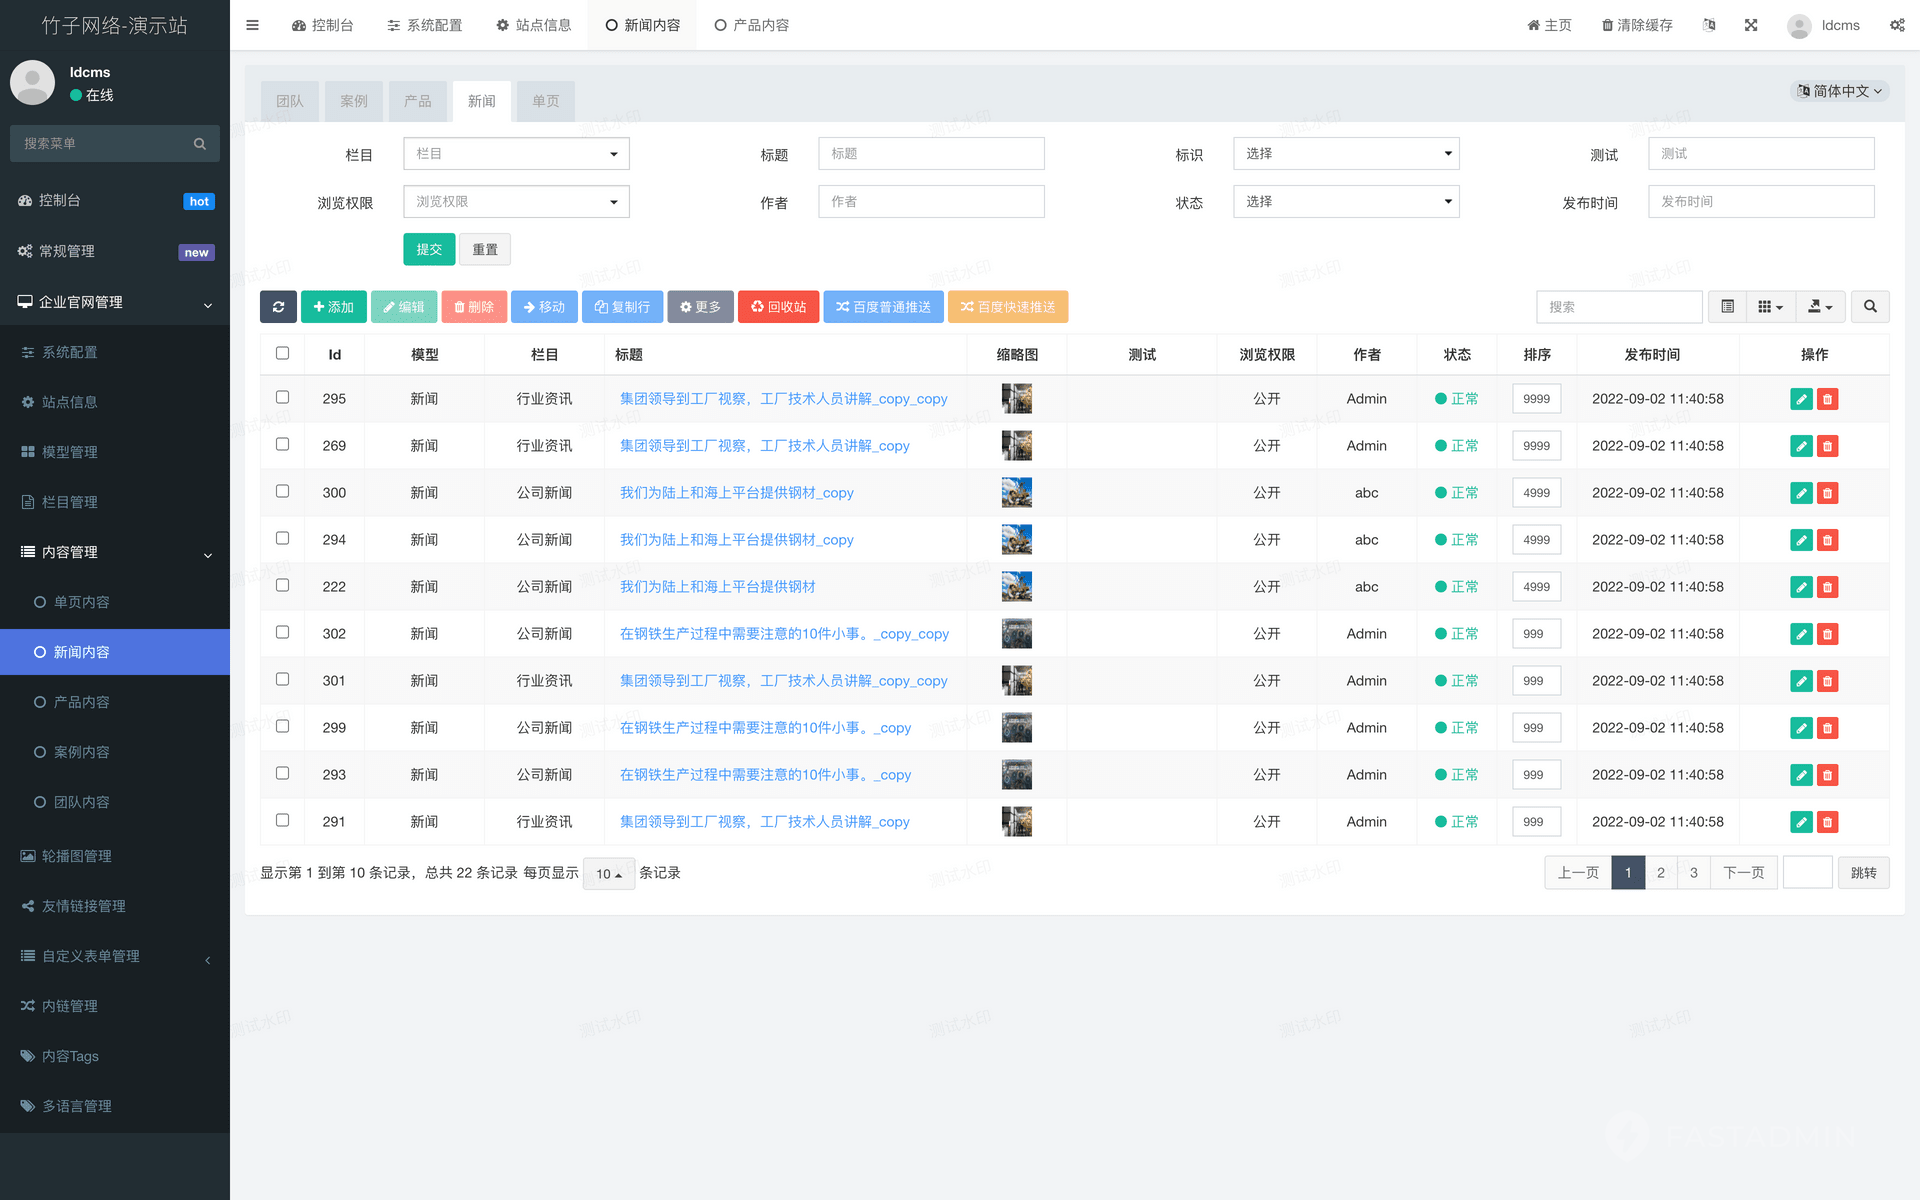Click the red delete icon for row 300
Screen dimensions: 1920x1200
tap(1827, 493)
